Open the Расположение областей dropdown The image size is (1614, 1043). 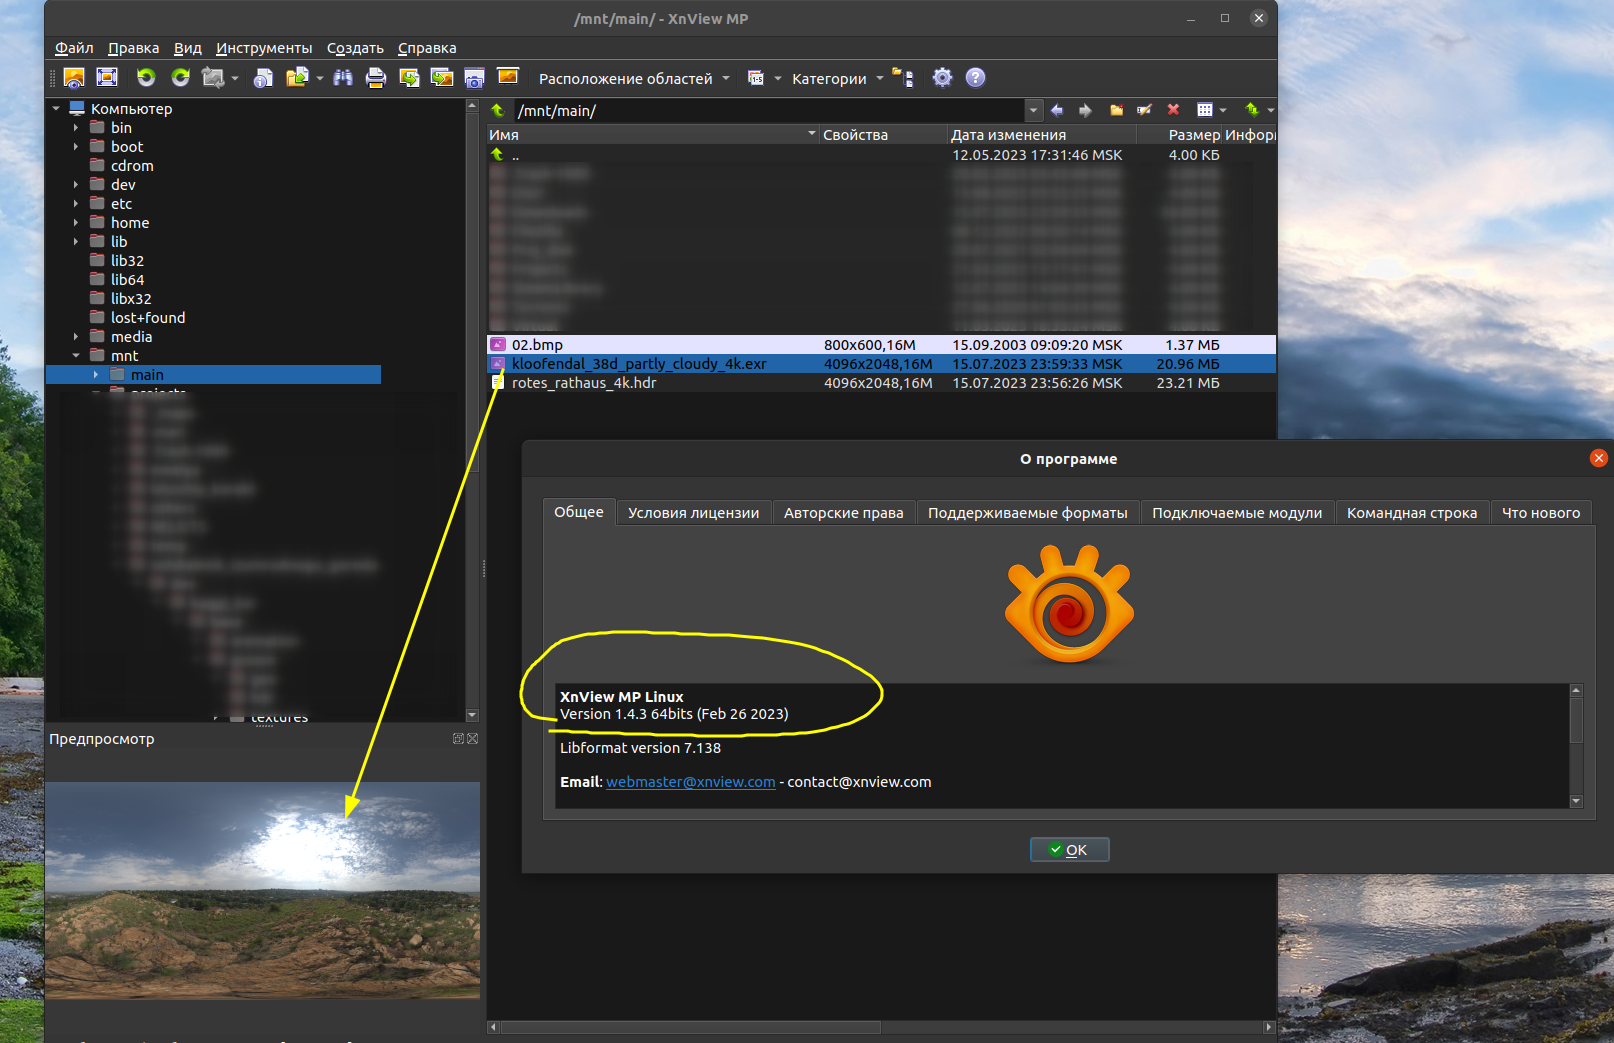pos(634,79)
